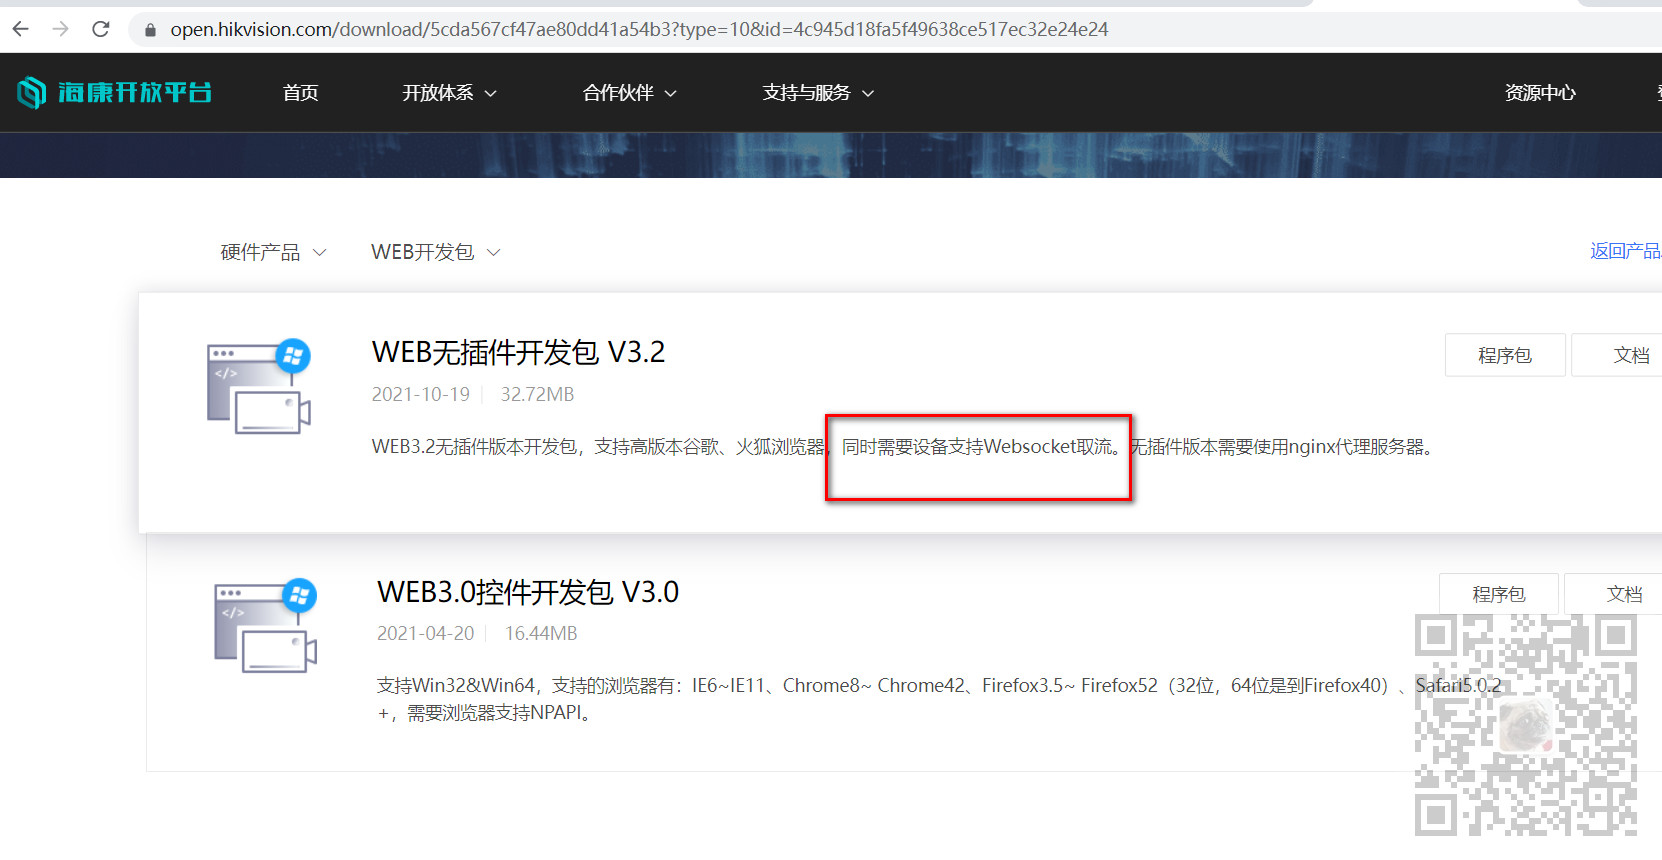Click the file size 32.72MB
Viewport: 1662px width, 860px height.
click(x=537, y=394)
